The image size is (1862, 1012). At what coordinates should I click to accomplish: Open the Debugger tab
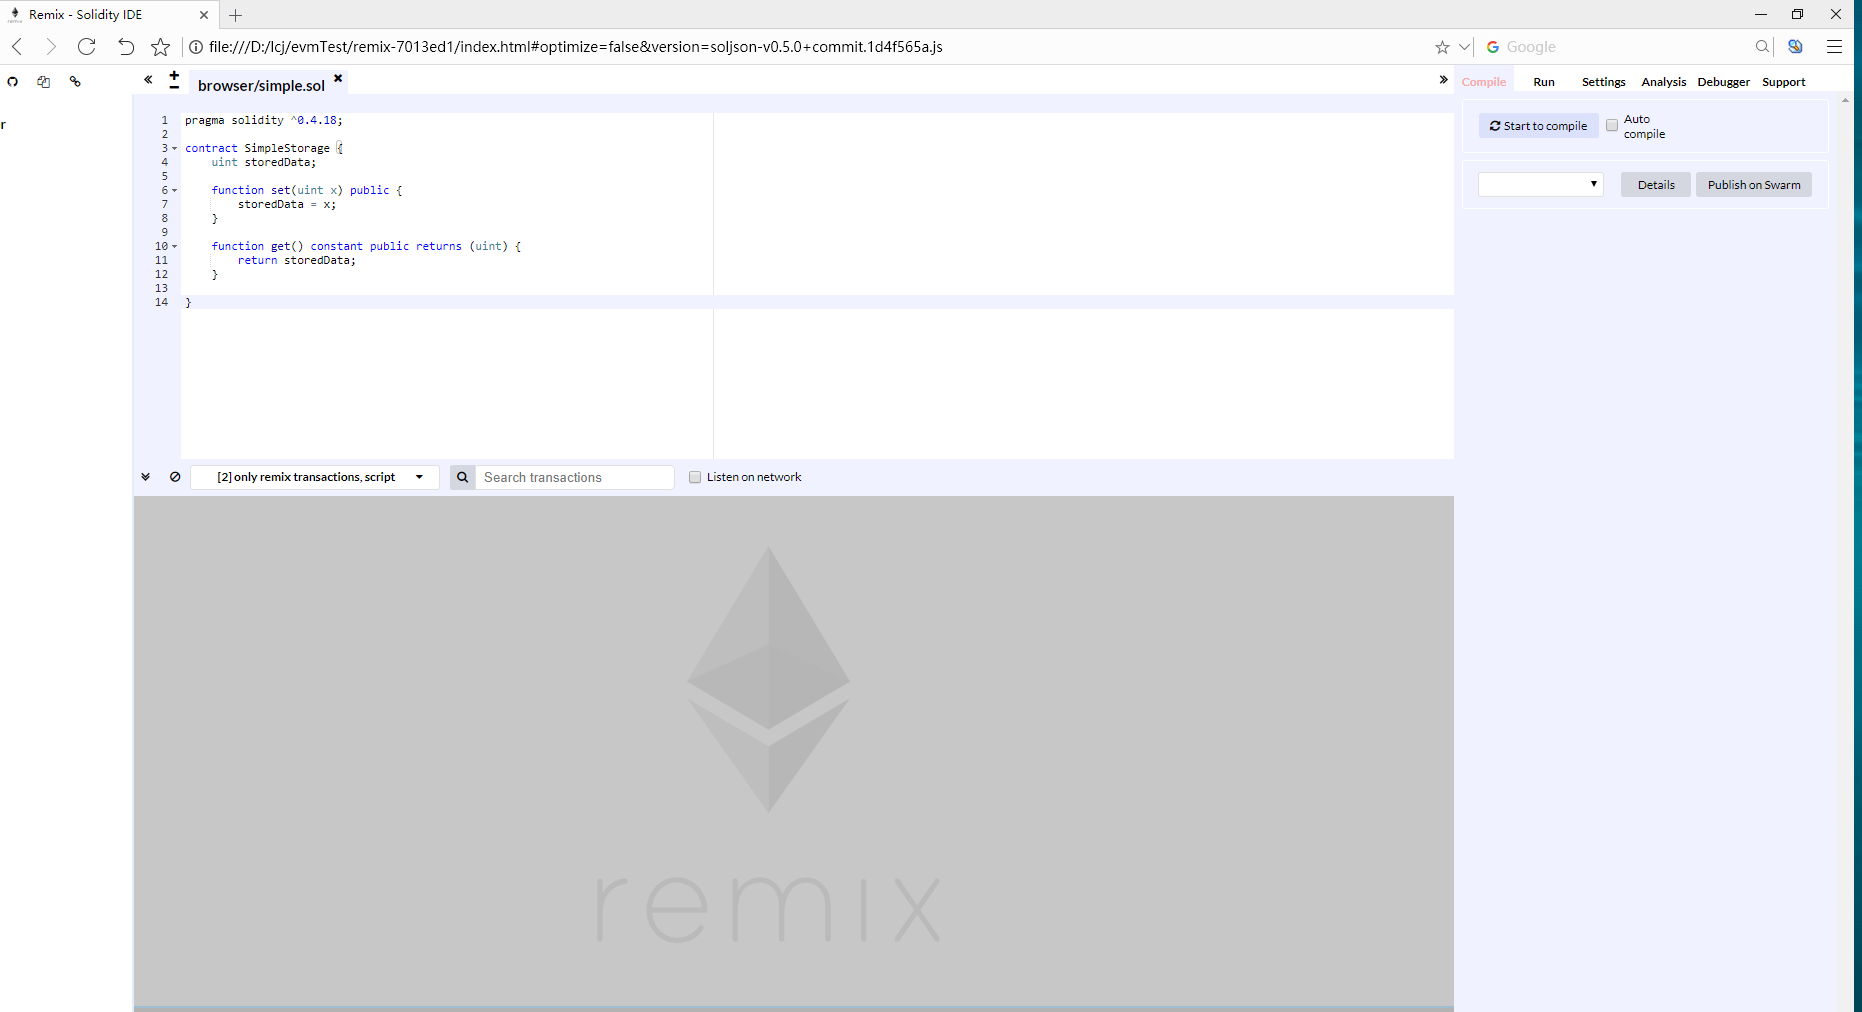pyautogui.click(x=1723, y=82)
